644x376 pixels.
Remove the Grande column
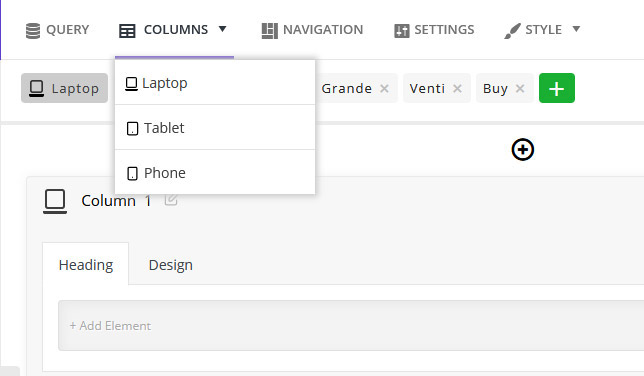(384, 88)
